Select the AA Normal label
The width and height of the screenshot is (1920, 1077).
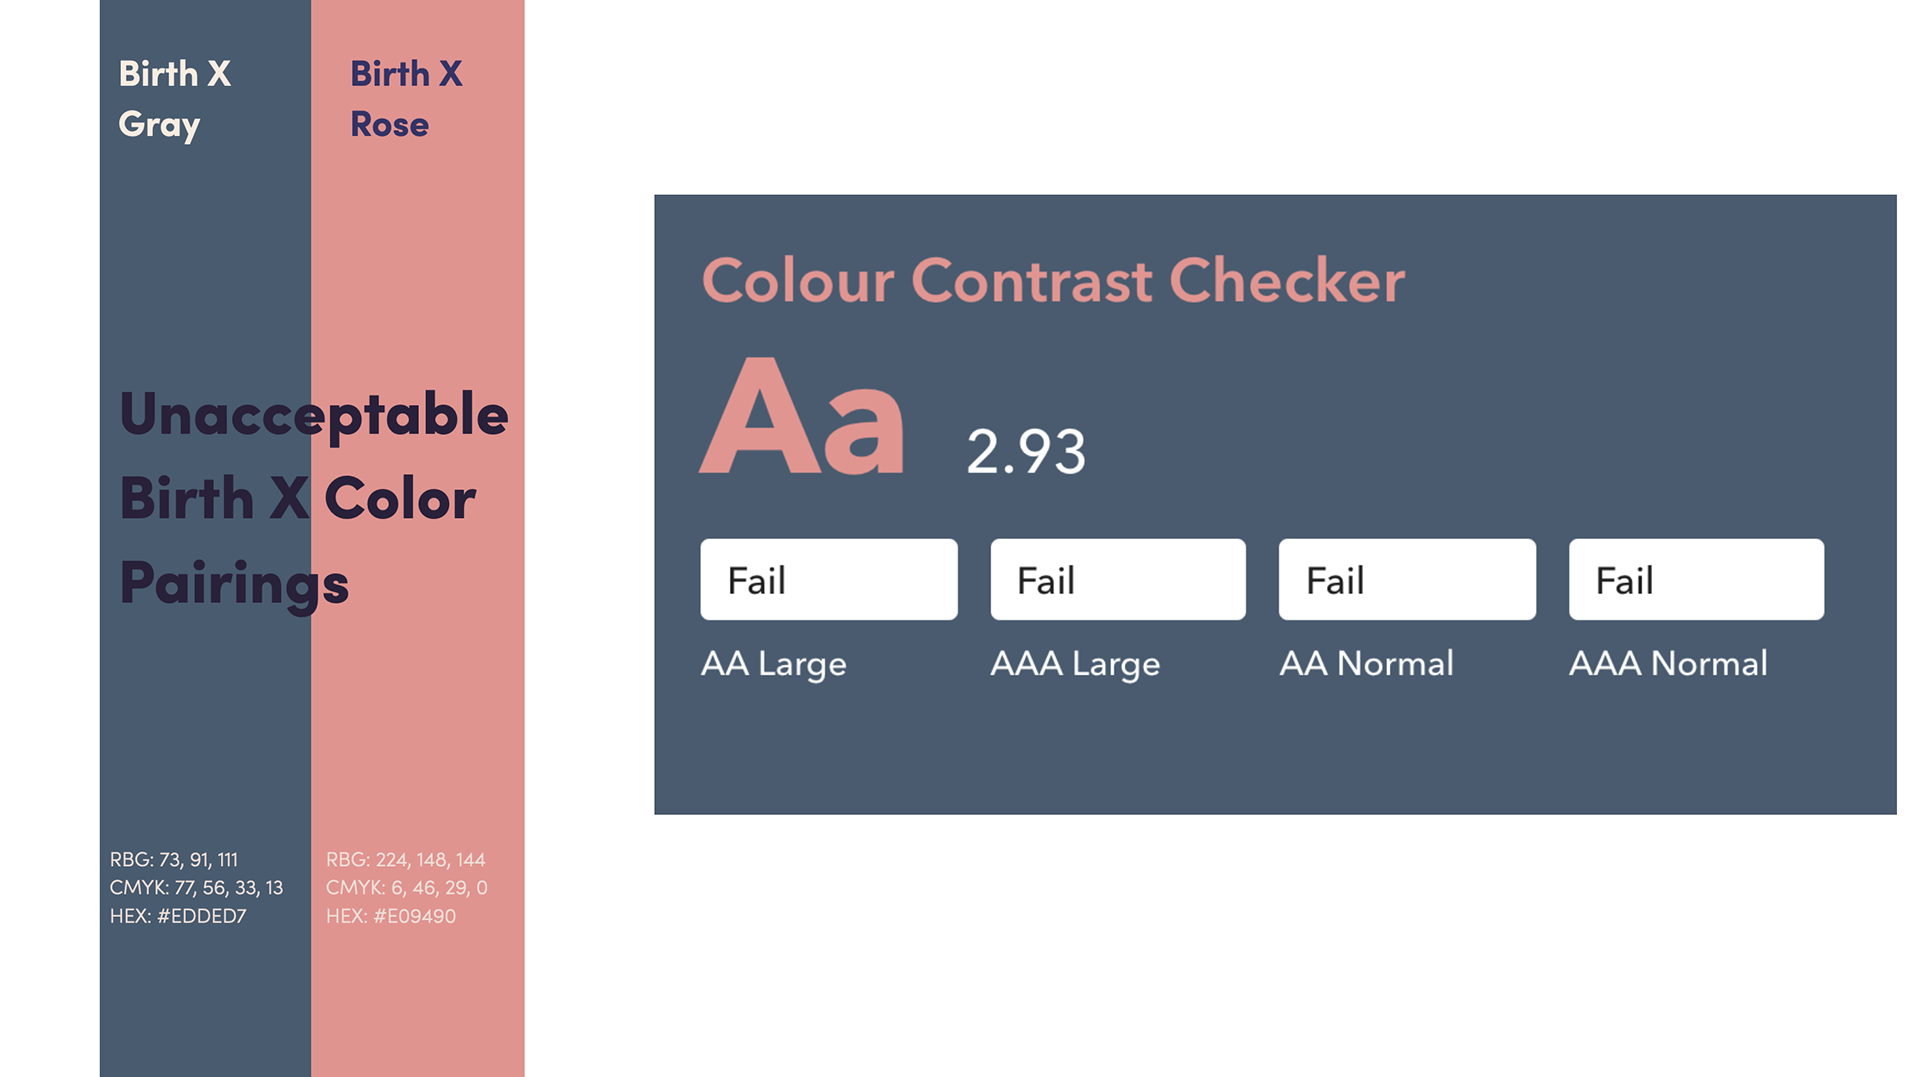(x=1366, y=663)
